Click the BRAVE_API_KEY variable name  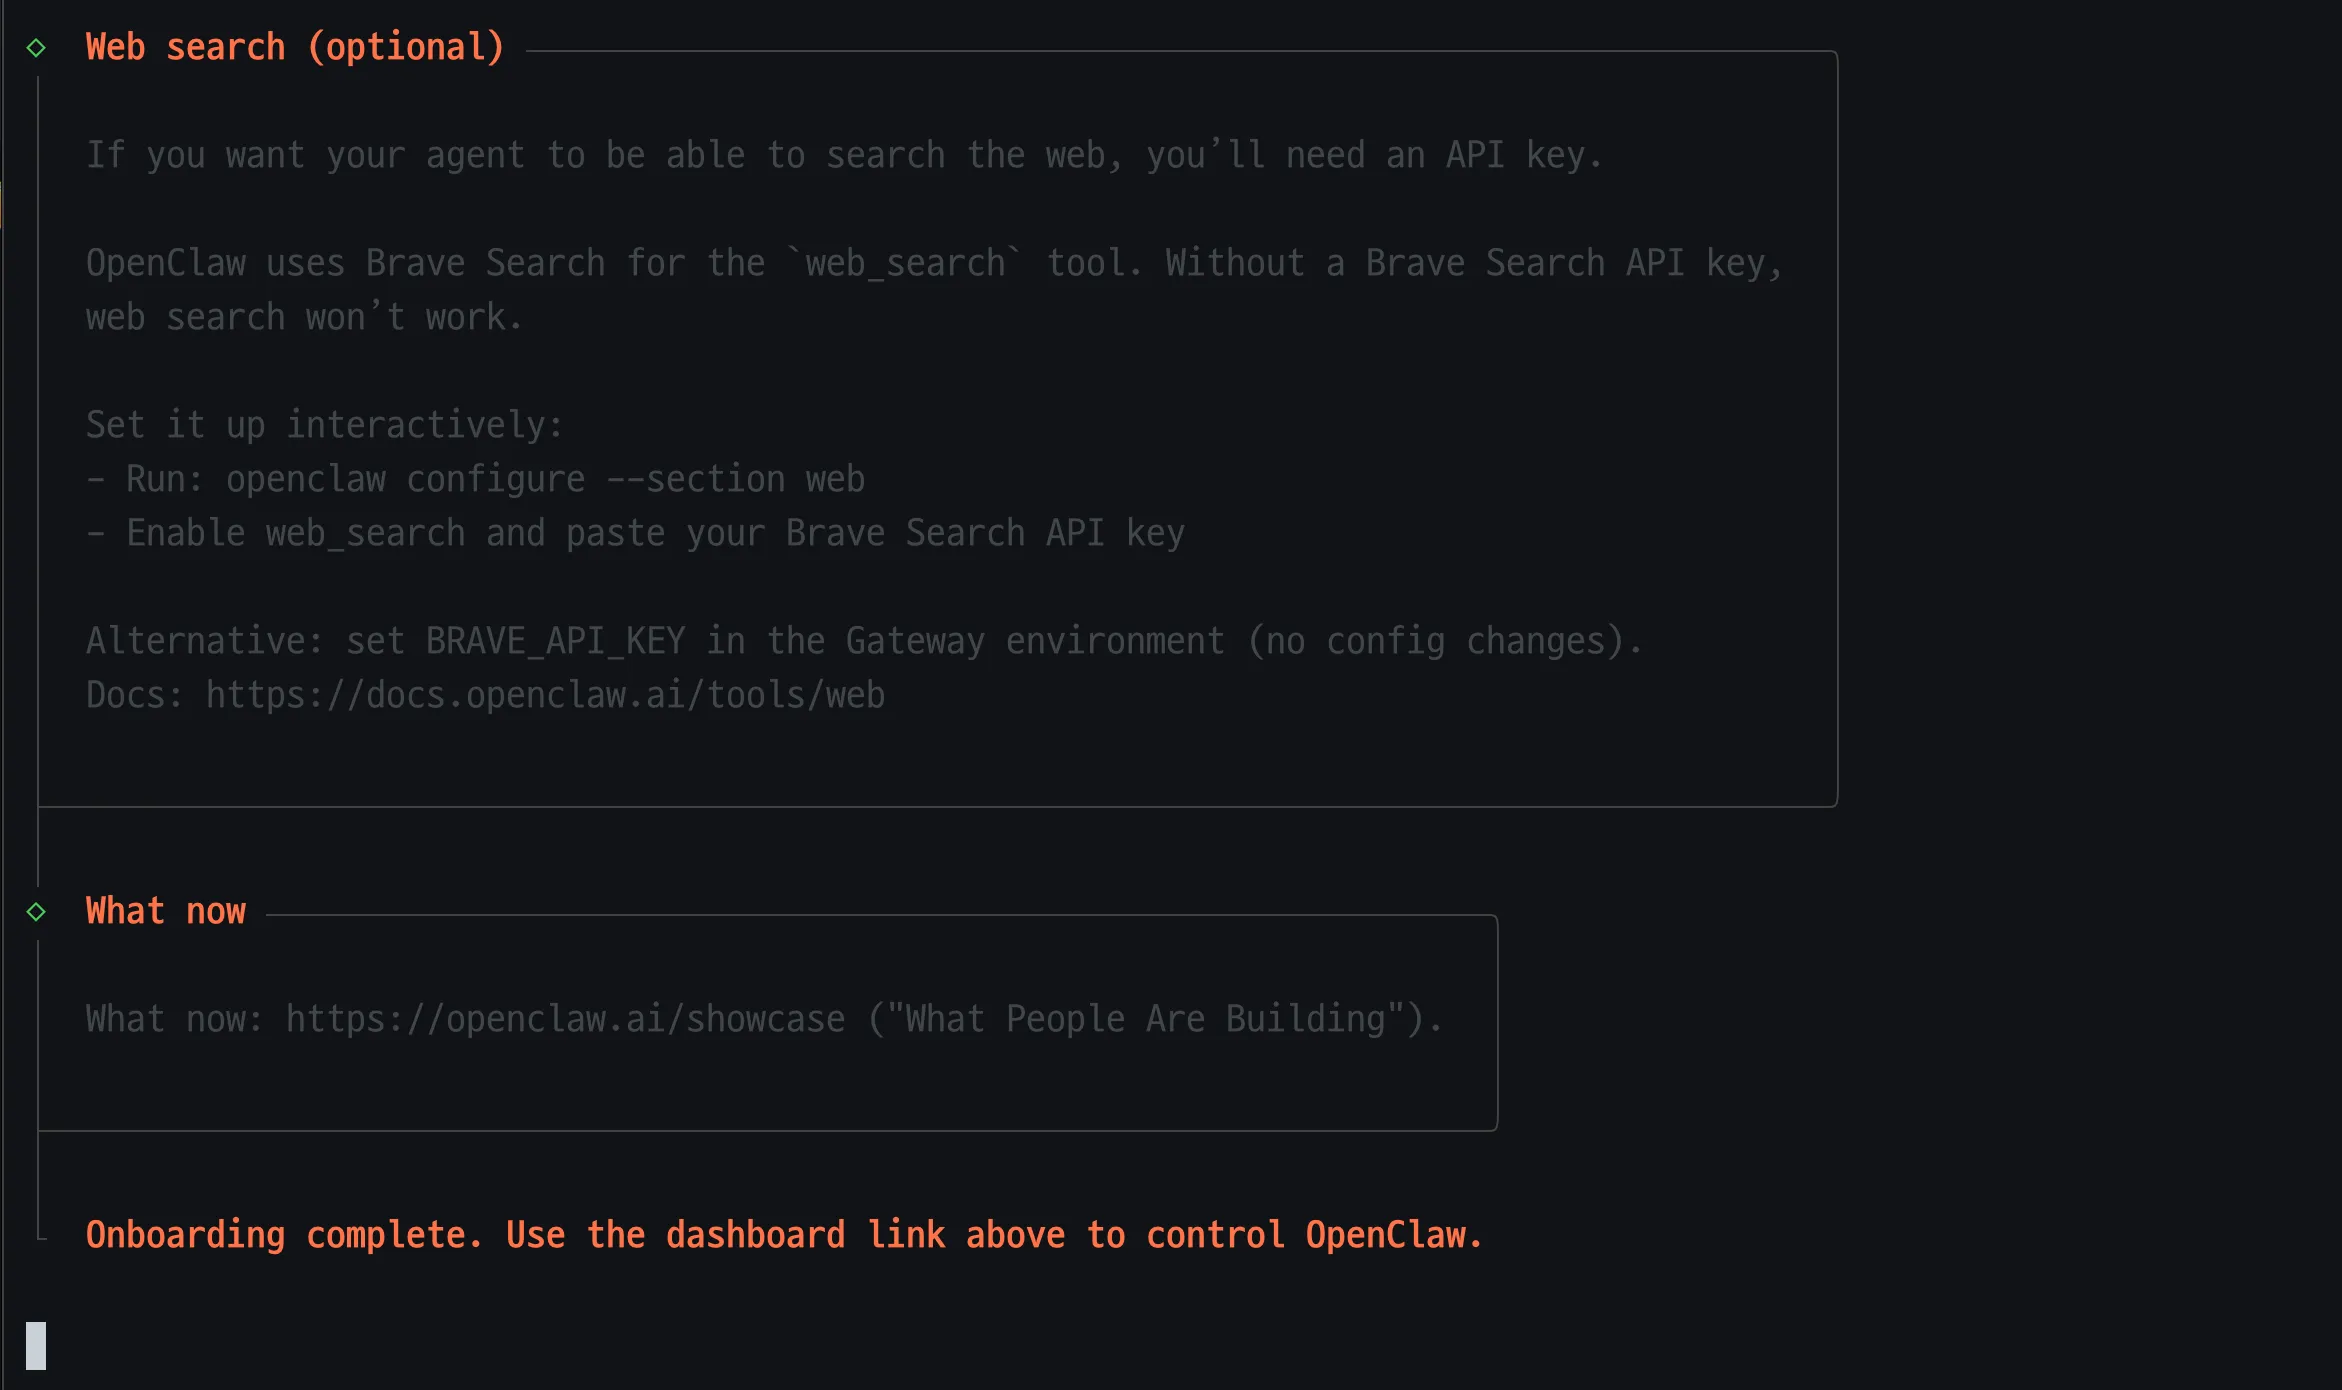555,641
